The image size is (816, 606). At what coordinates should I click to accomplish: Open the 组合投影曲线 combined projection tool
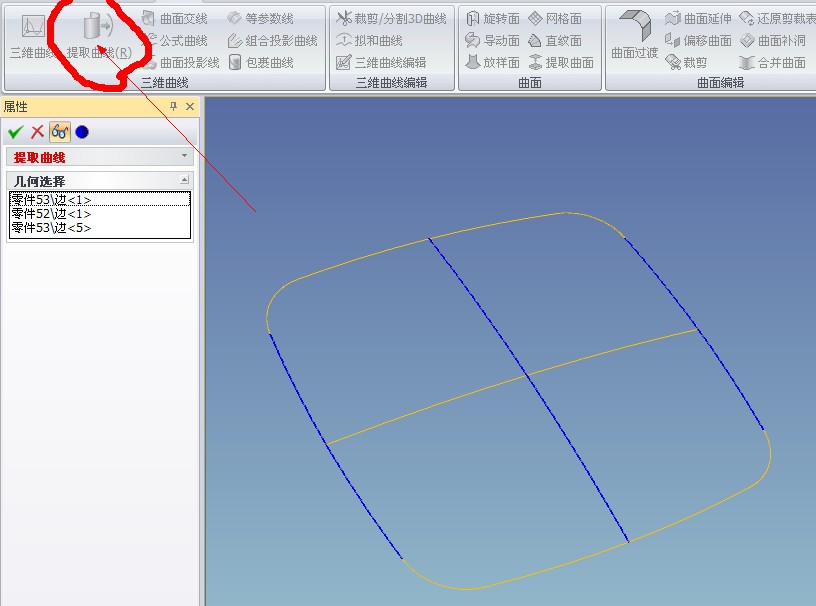(272, 41)
